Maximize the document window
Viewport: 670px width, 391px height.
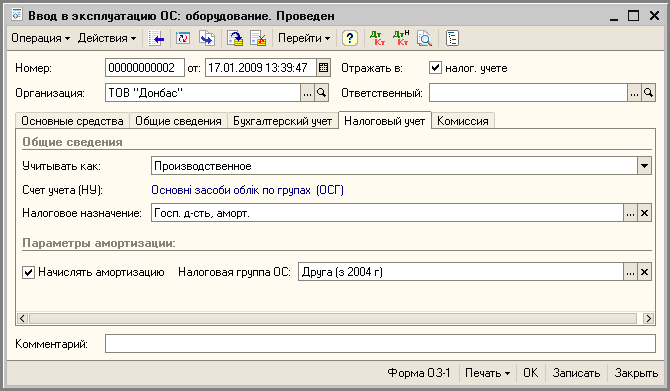click(x=633, y=16)
